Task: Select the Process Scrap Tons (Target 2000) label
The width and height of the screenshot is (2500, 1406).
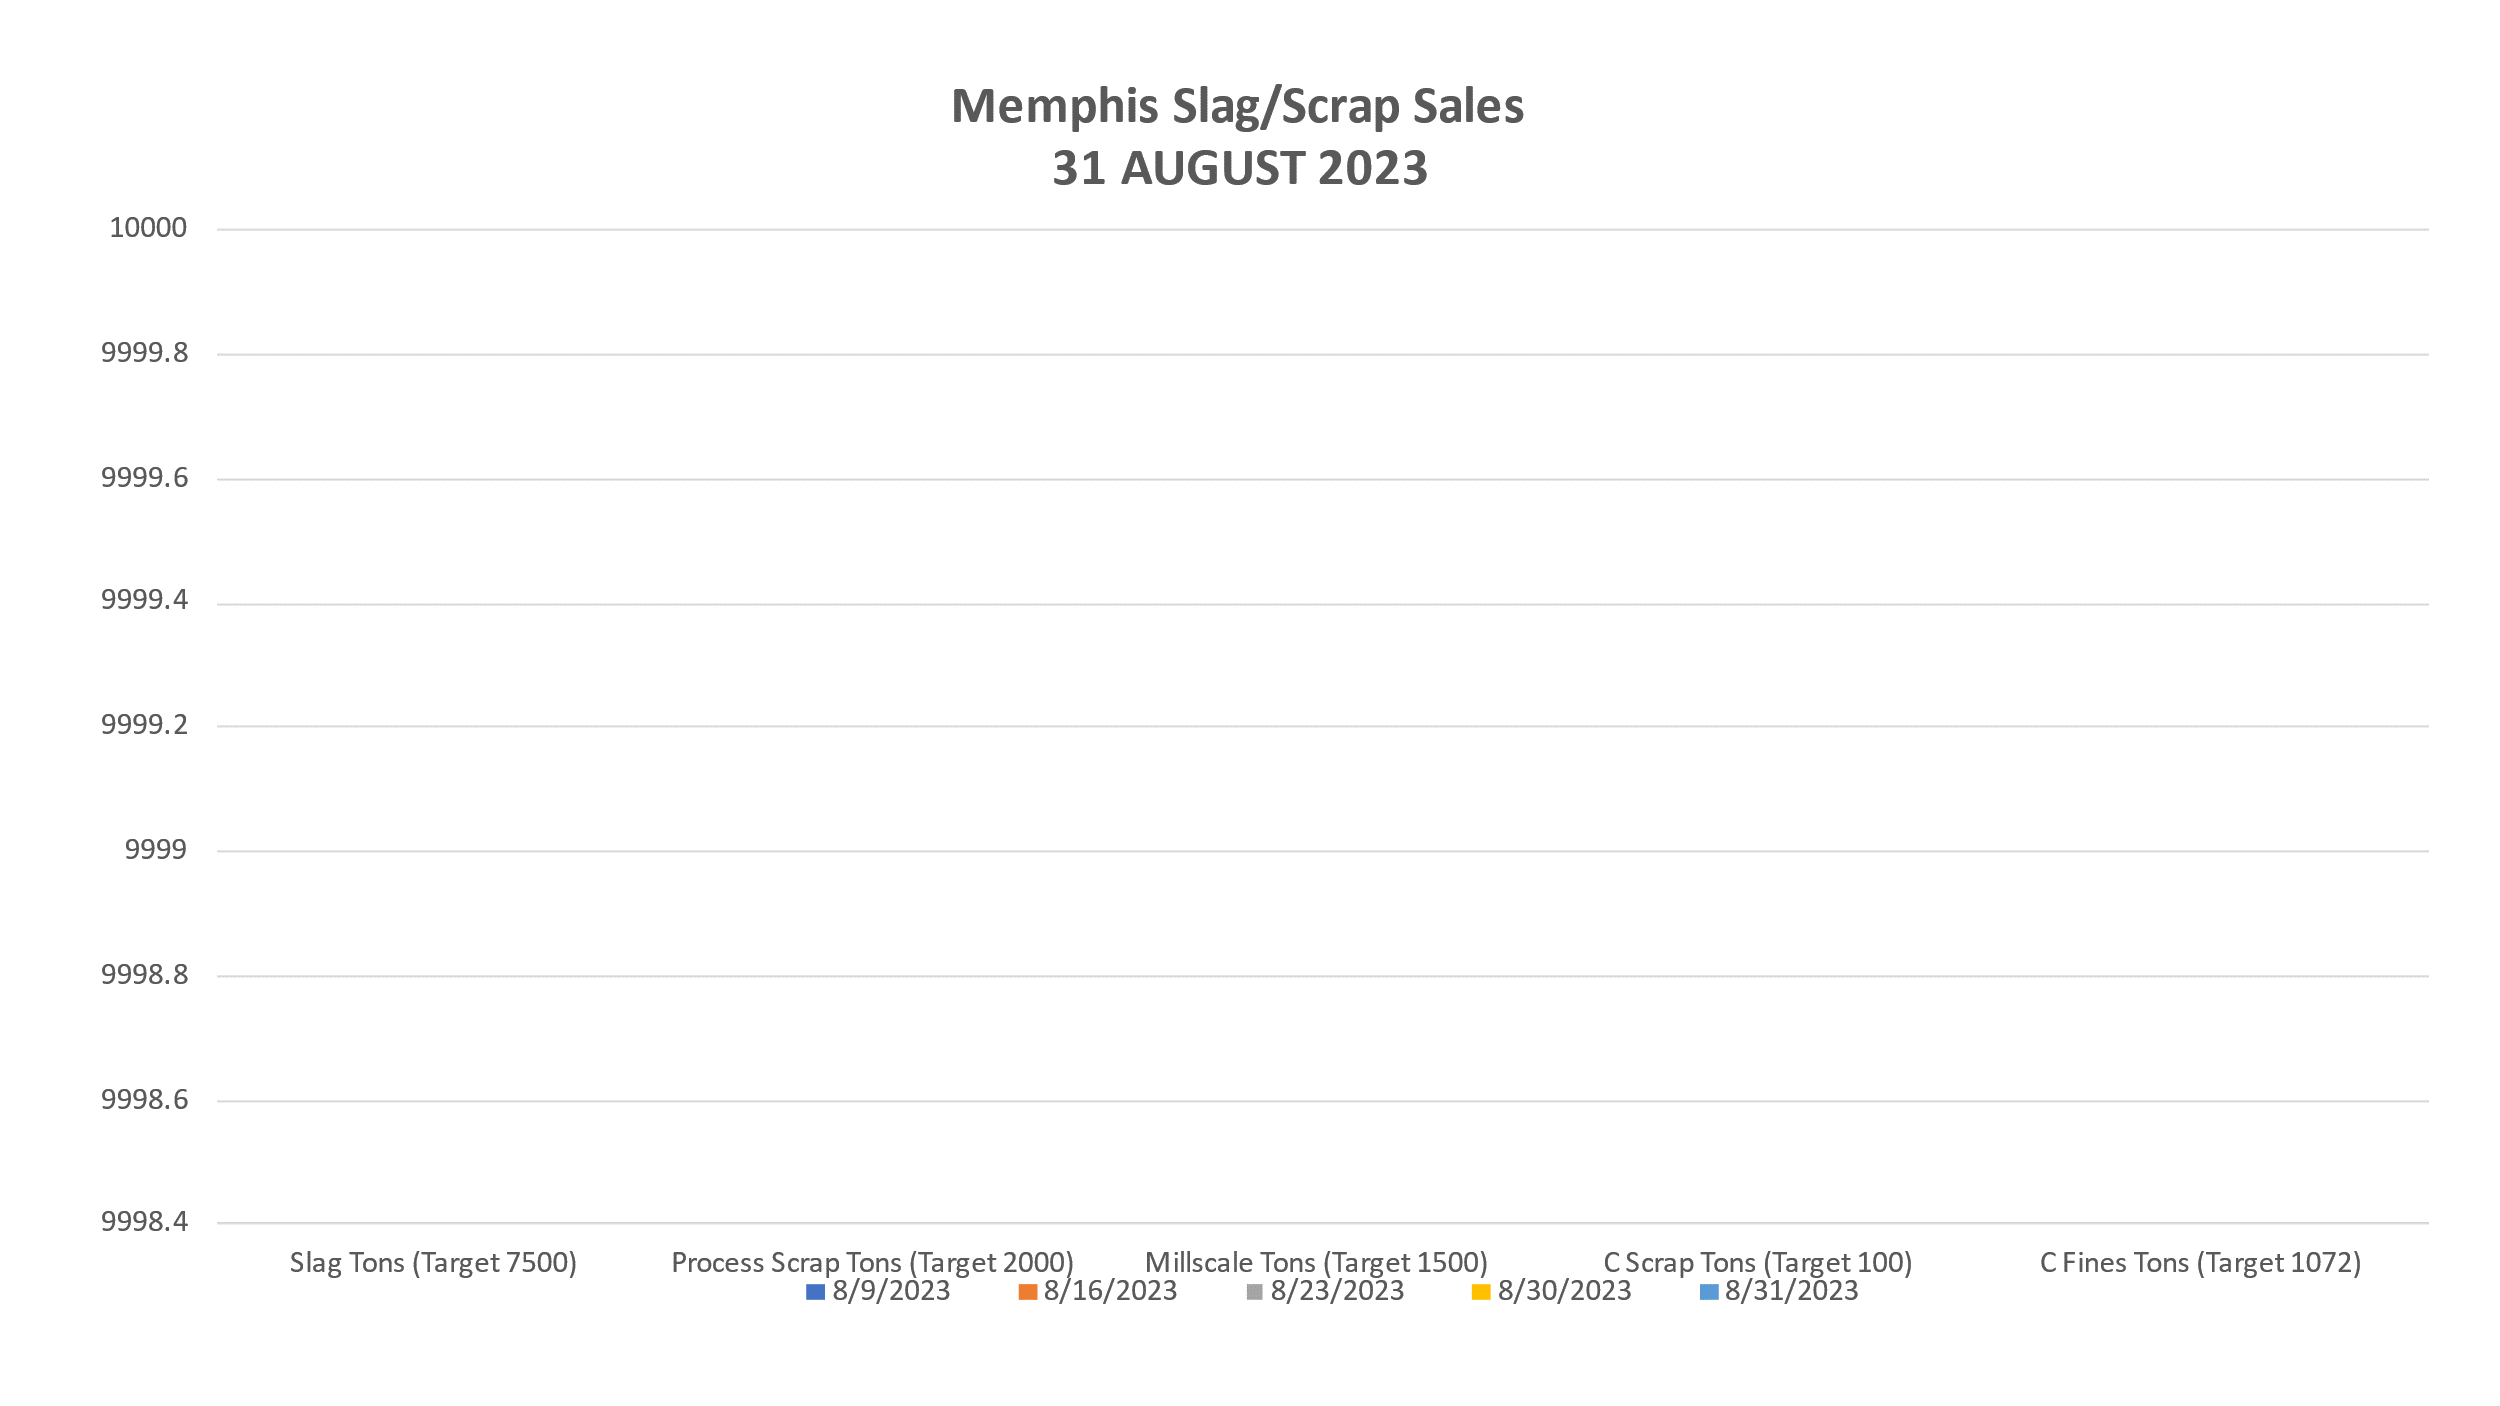Action: coord(872,1262)
